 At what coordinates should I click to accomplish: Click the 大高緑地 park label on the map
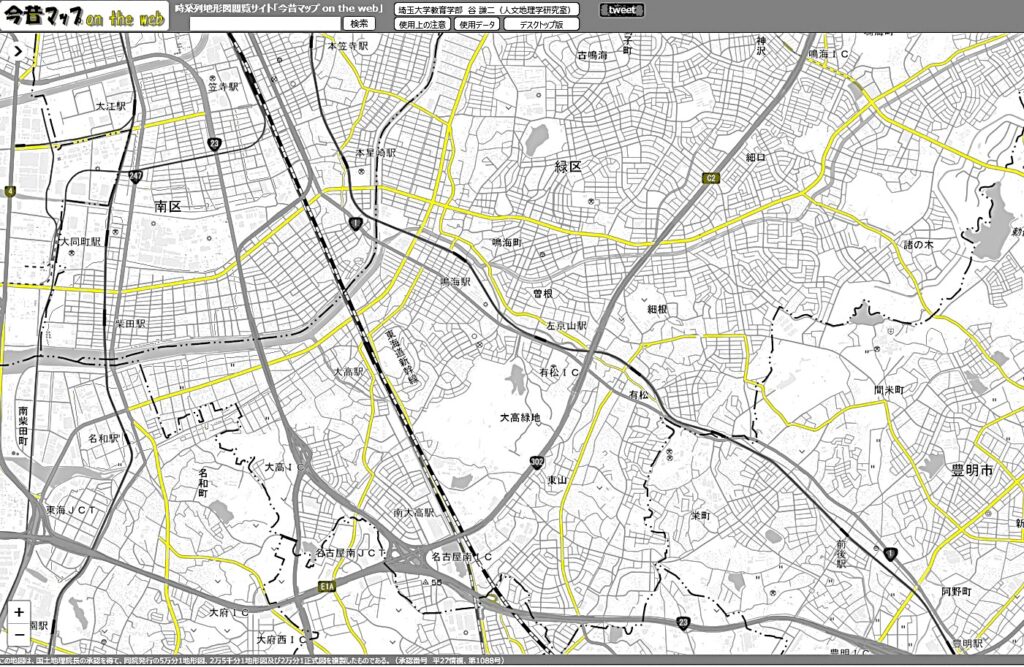point(520,417)
